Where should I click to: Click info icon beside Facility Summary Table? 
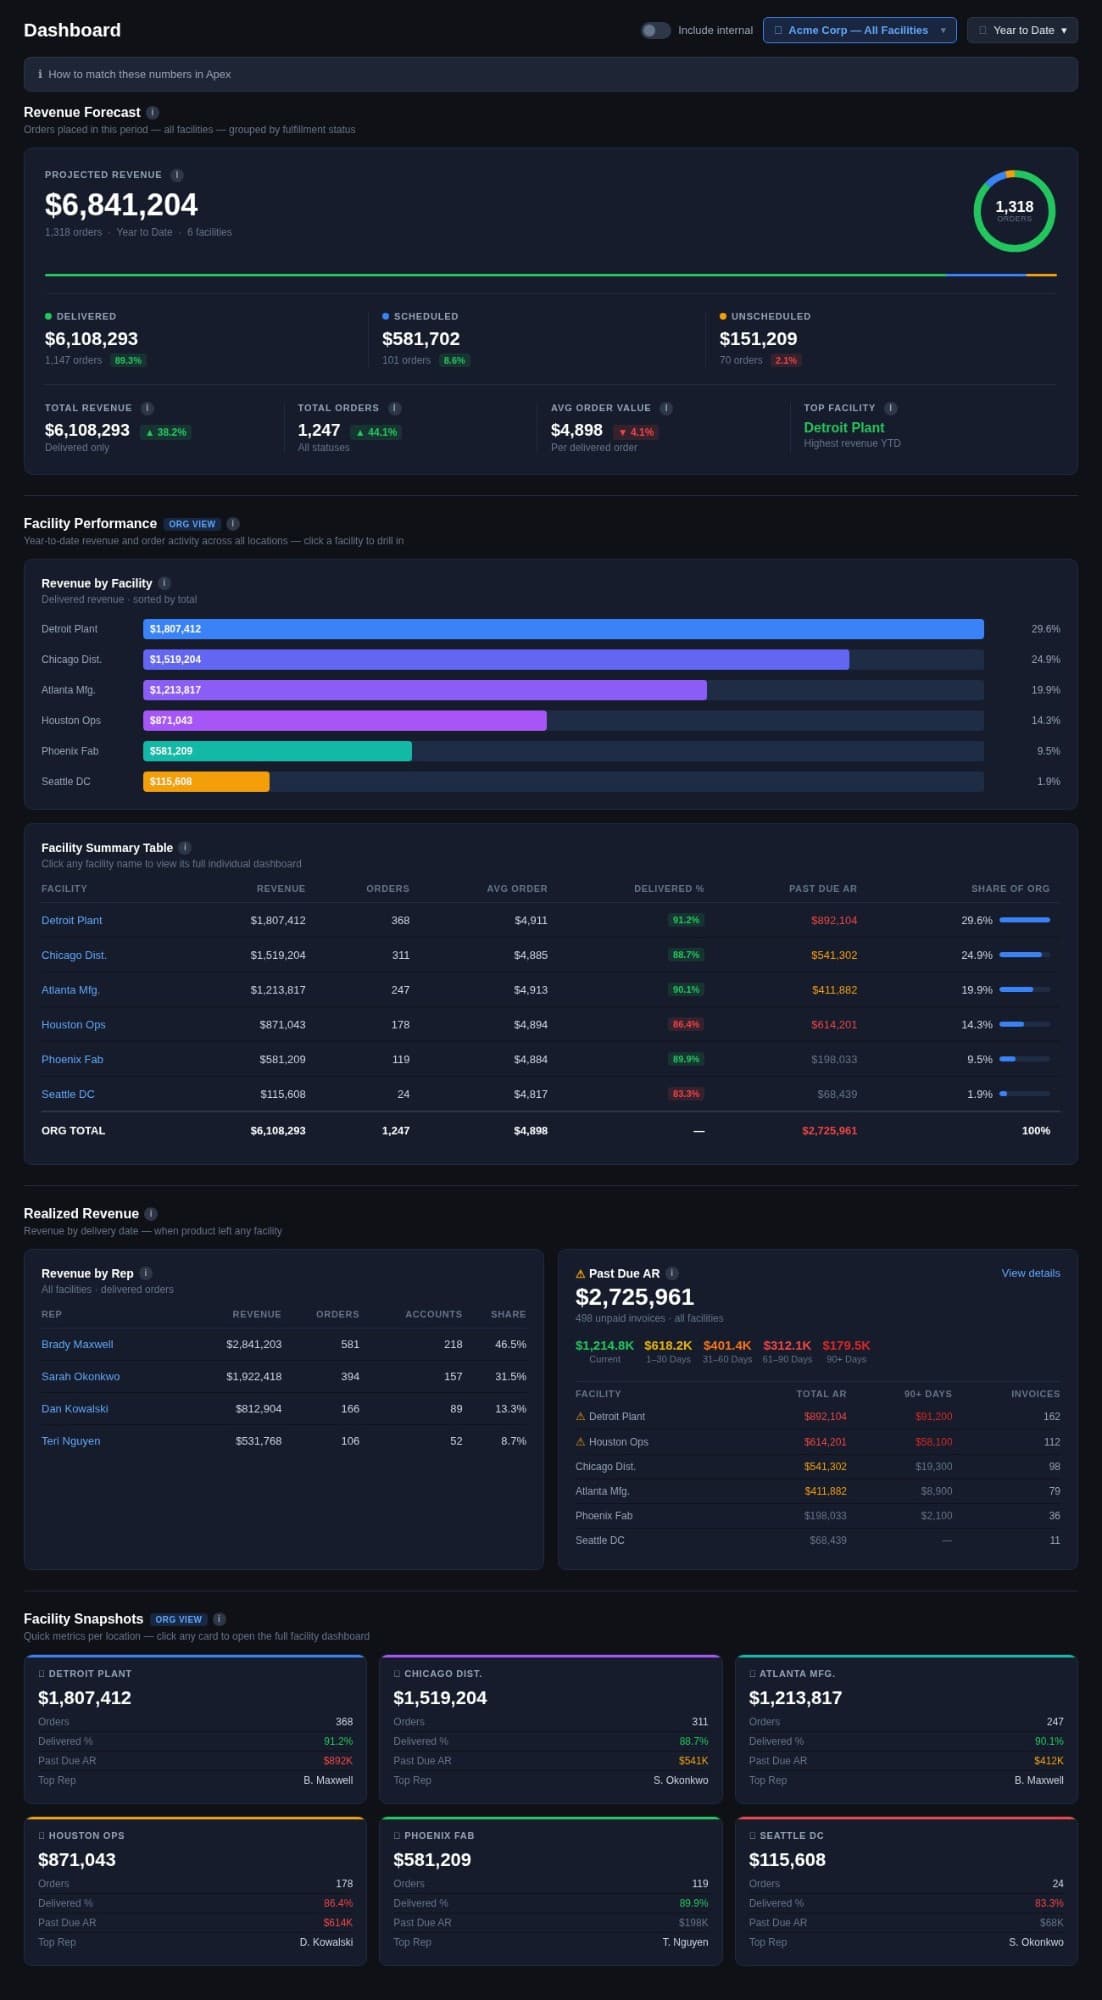click(x=185, y=848)
